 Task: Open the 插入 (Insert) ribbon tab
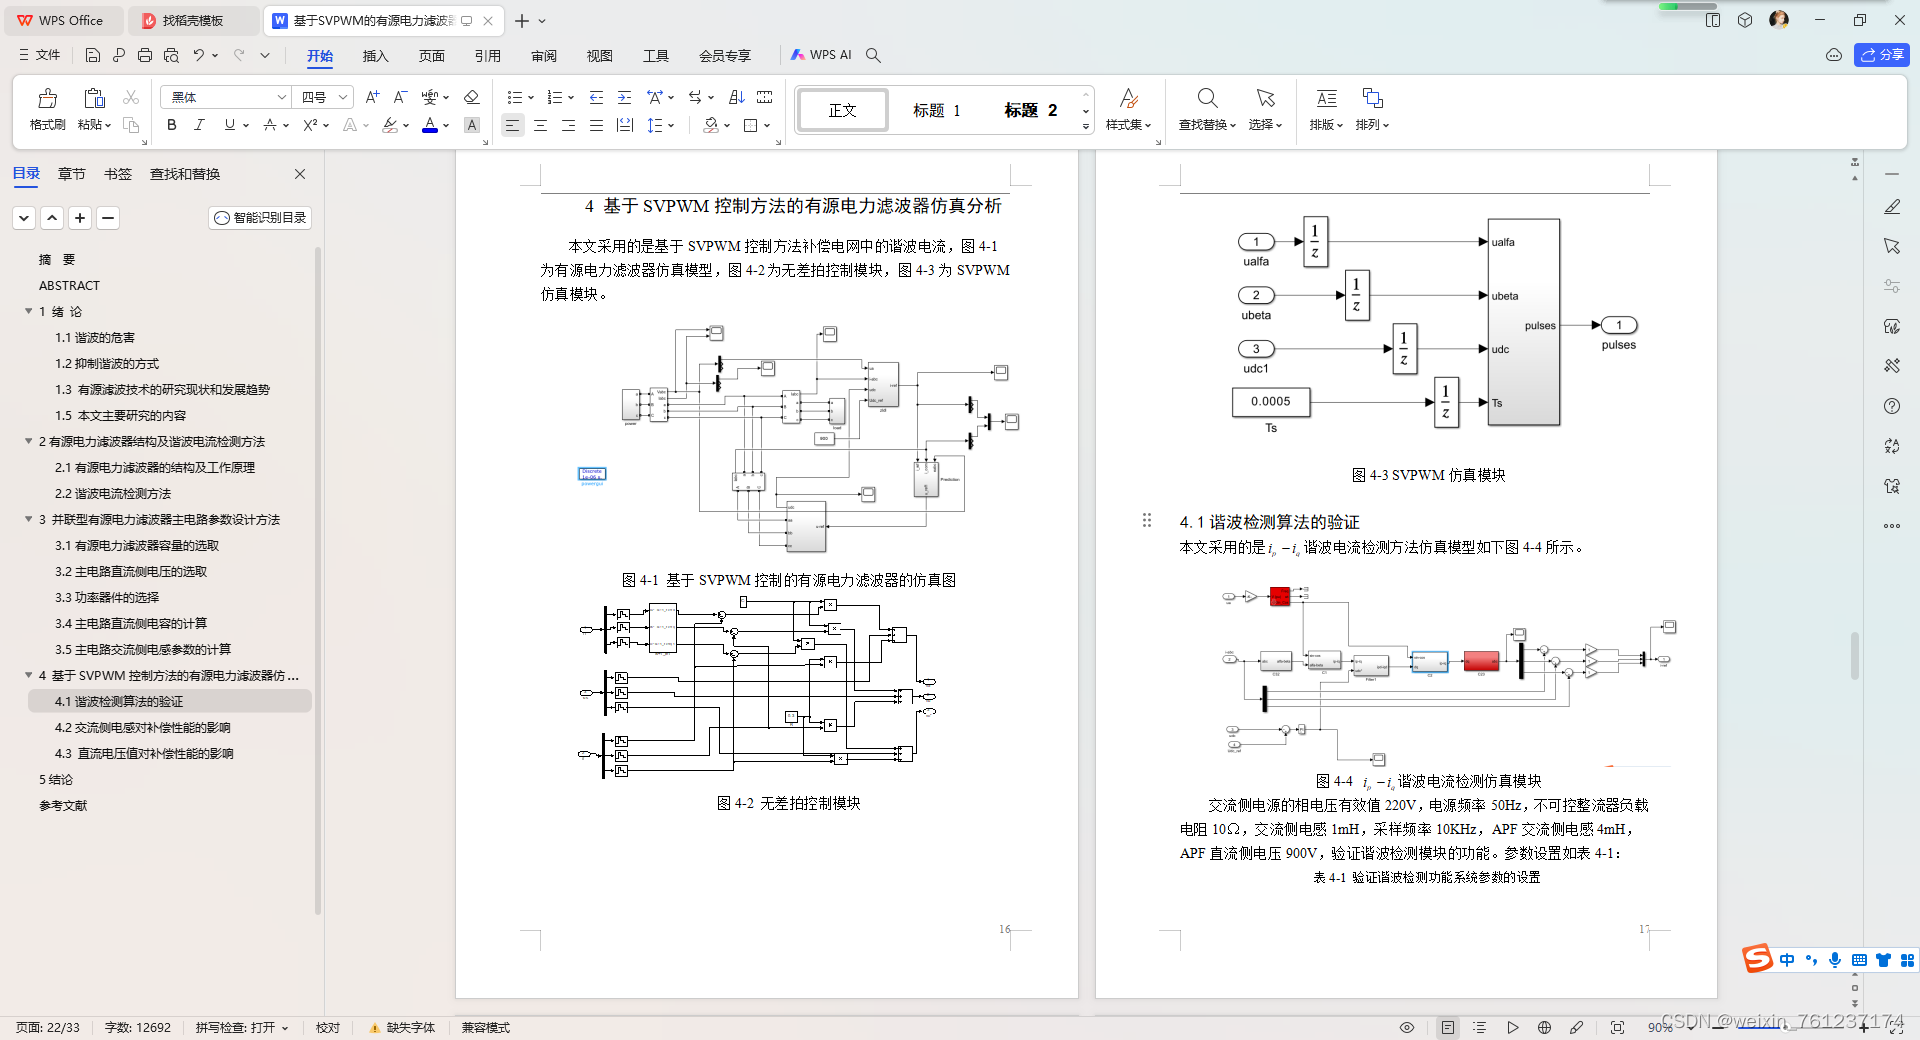[x=375, y=55]
